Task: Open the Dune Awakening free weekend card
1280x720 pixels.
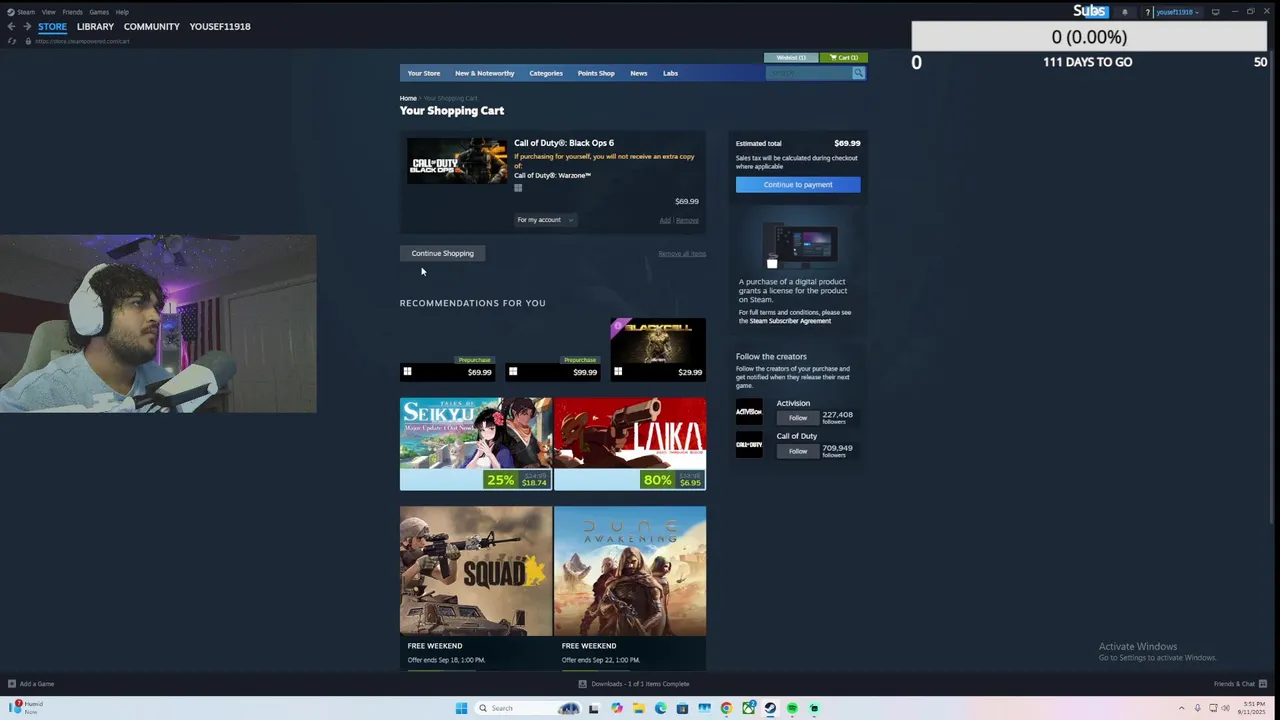Action: click(x=630, y=588)
